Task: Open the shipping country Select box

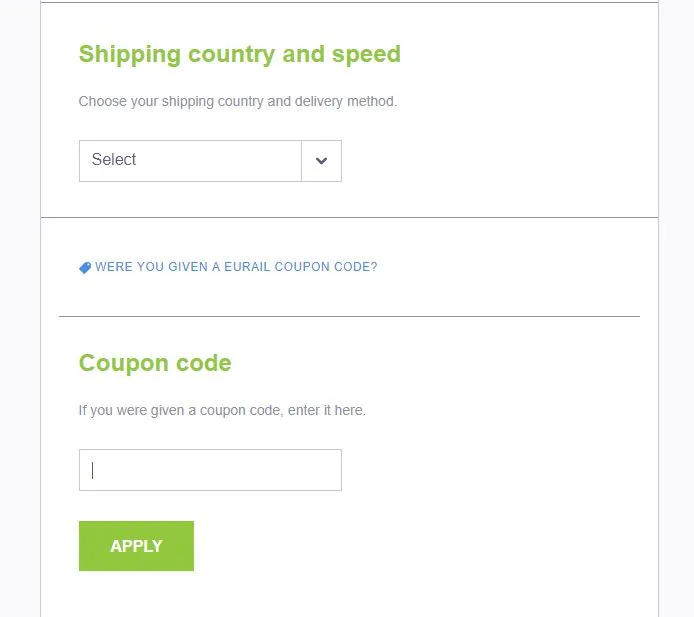Action: tap(190, 161)
